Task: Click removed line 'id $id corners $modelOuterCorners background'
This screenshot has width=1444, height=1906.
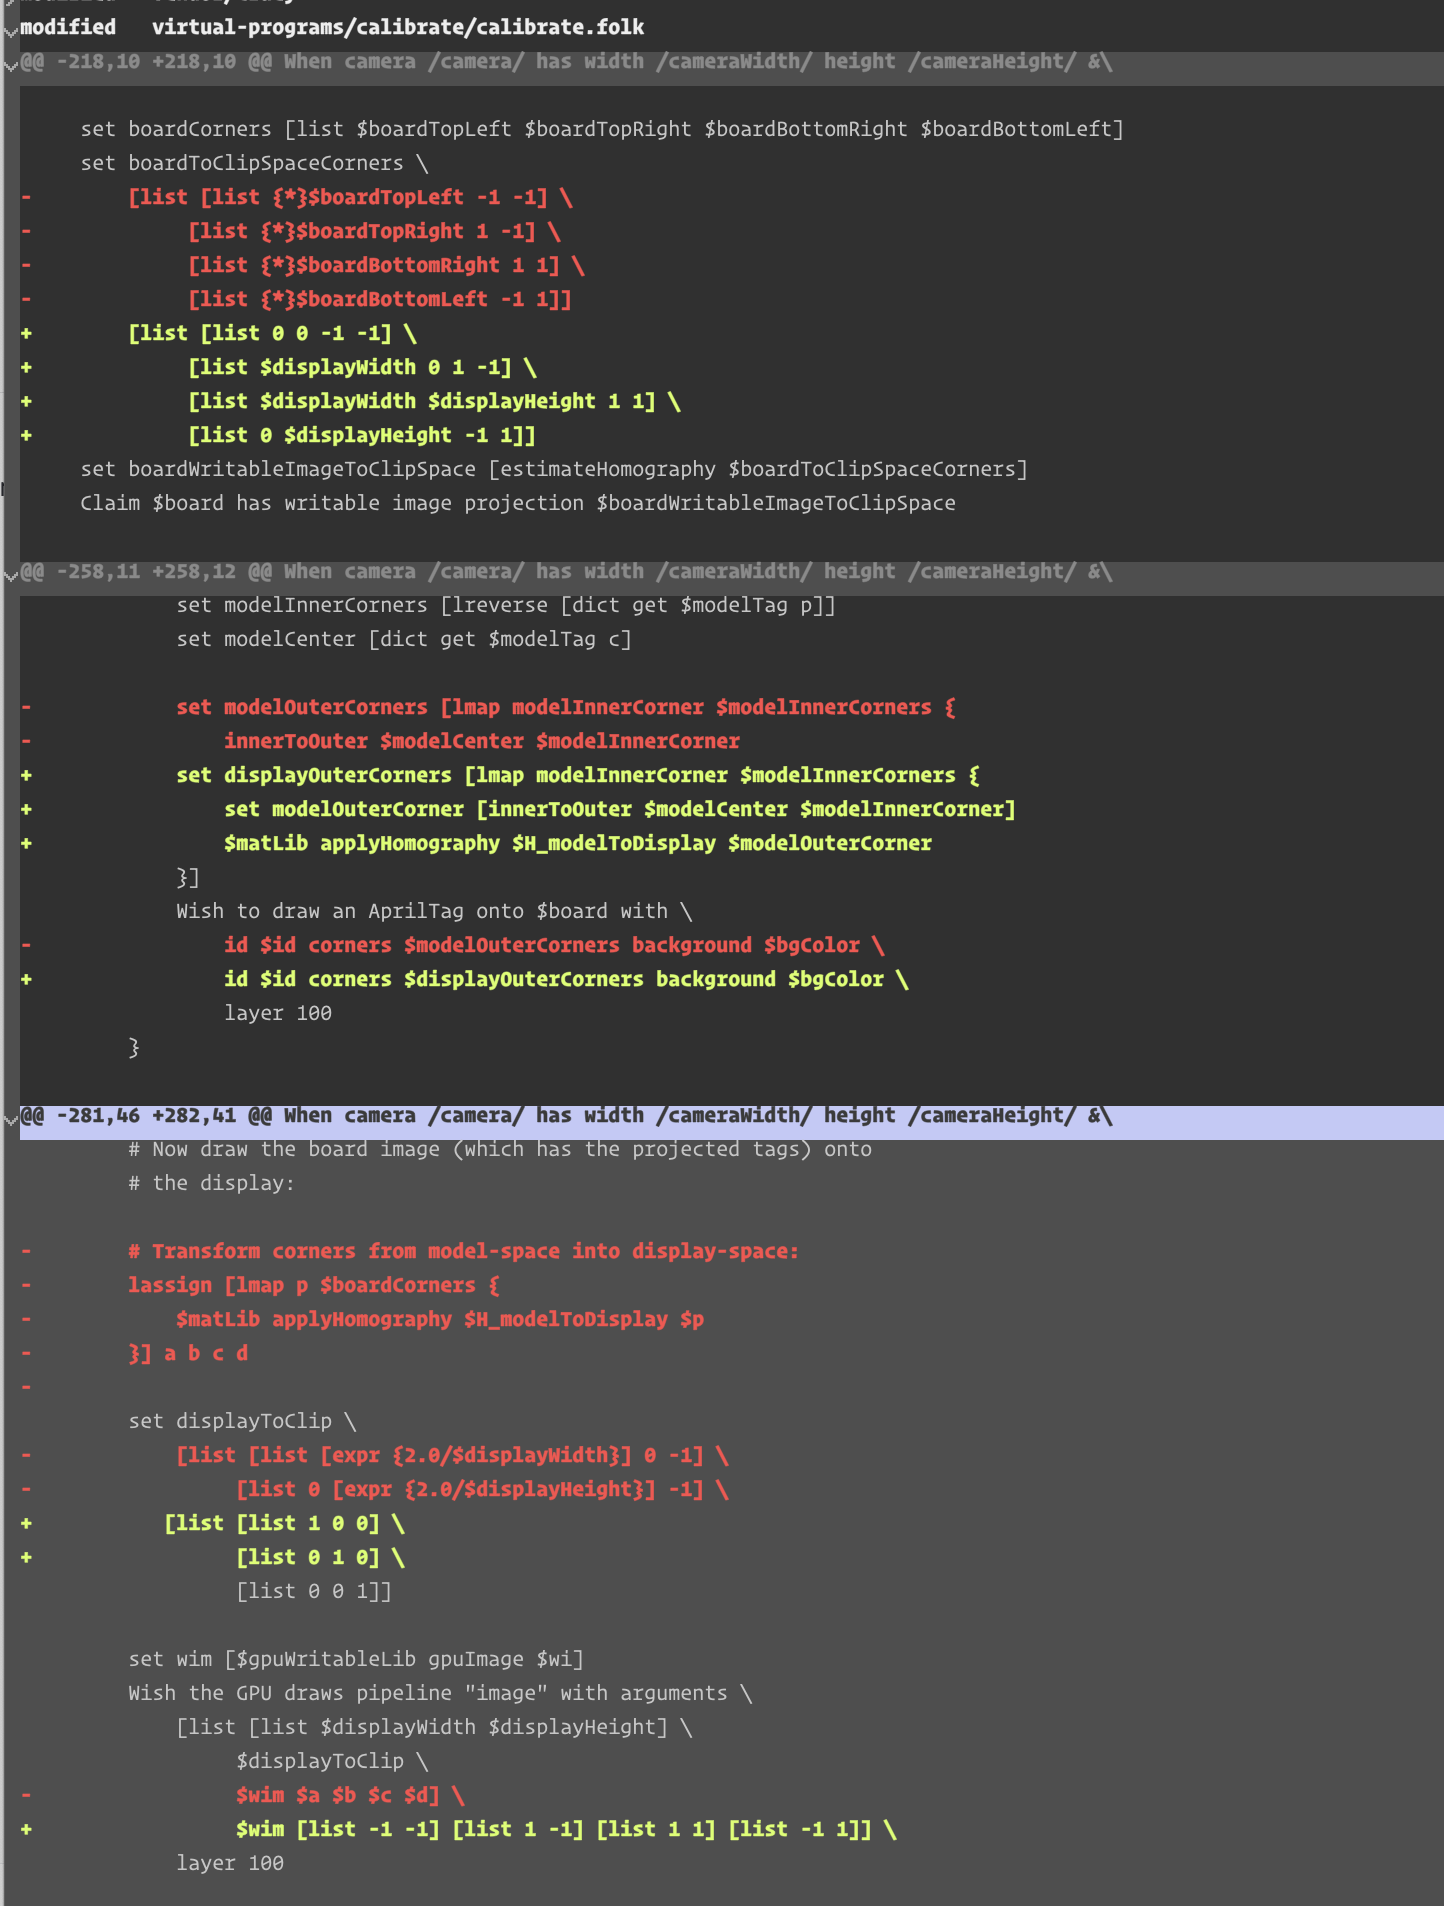Action: click(x=554, y=946)
